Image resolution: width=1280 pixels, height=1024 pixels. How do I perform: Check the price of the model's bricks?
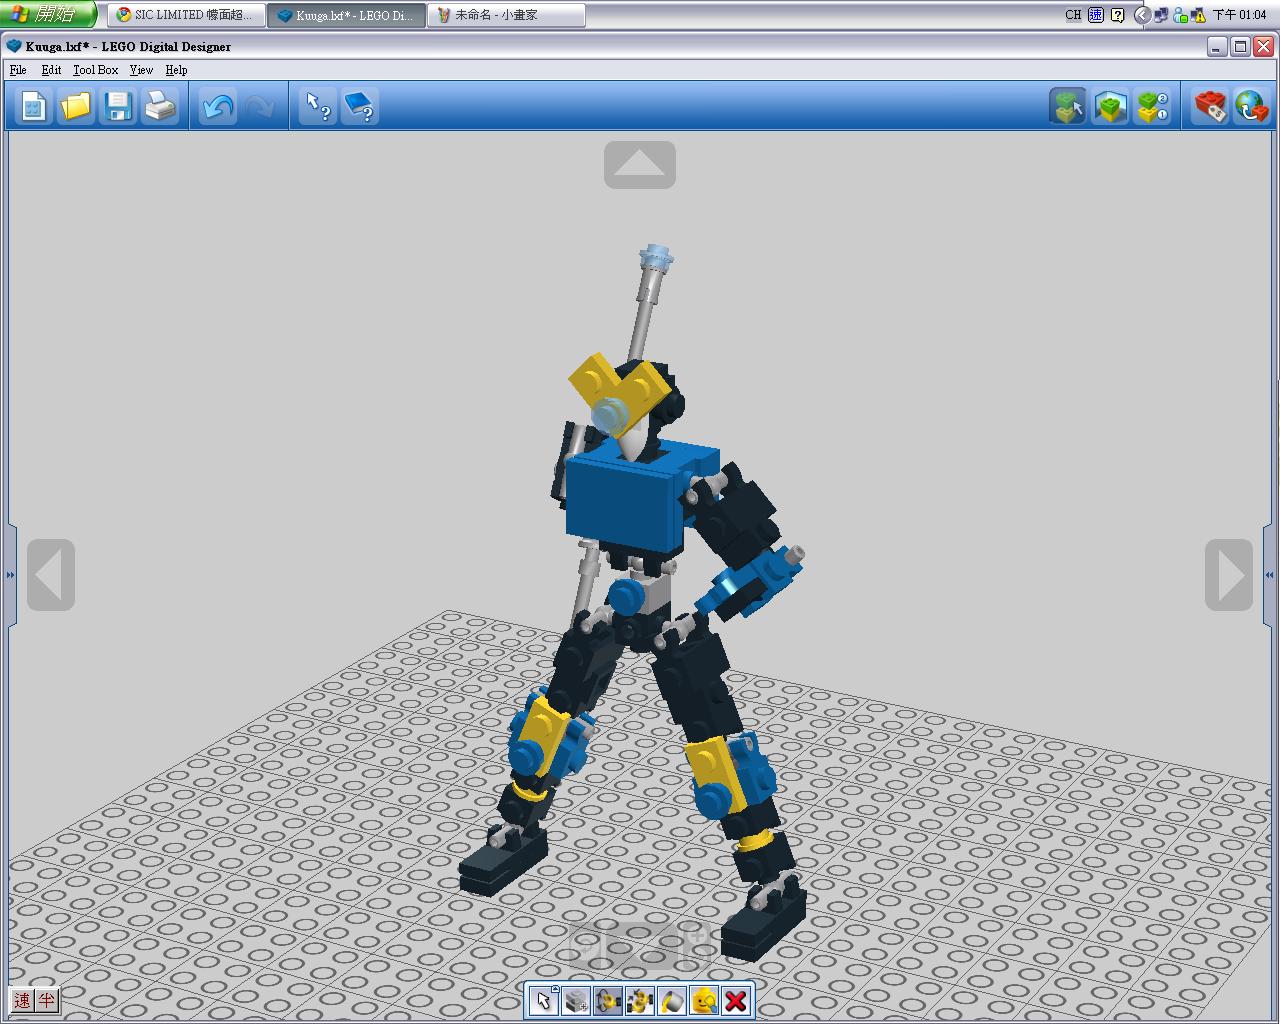[x=1210, y=106]
